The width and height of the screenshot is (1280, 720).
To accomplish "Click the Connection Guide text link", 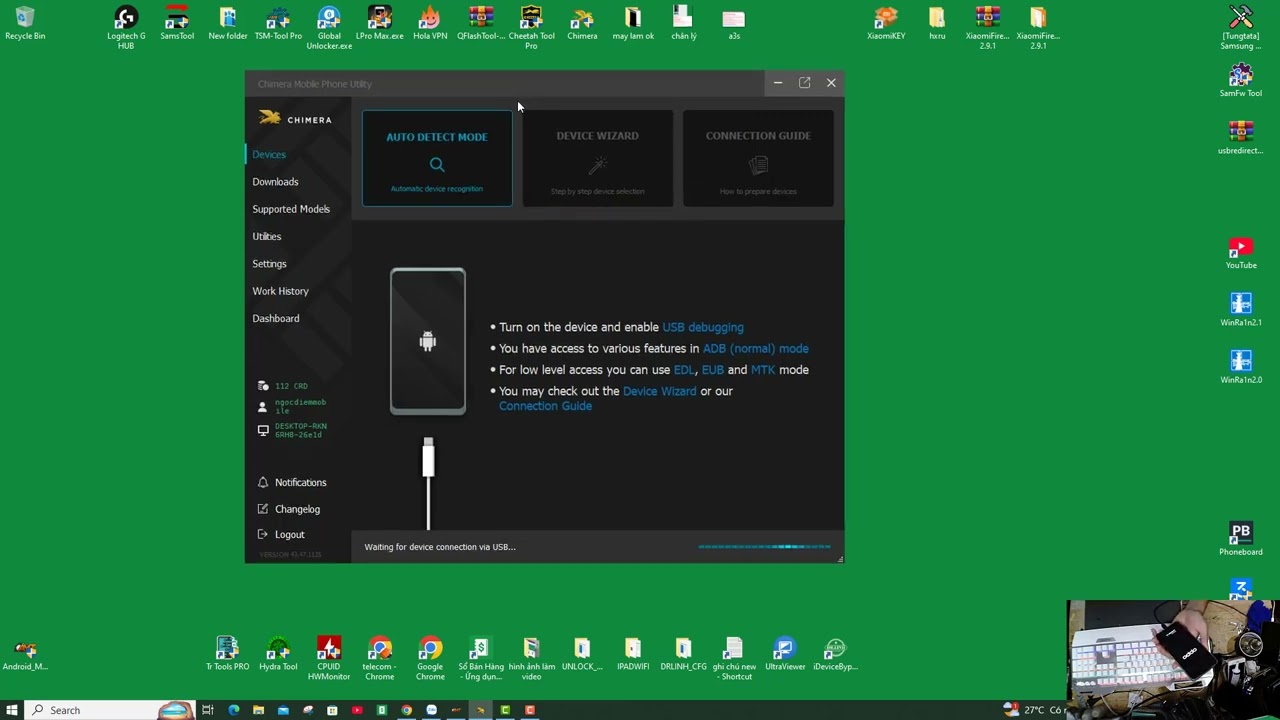I will [545, 406].
